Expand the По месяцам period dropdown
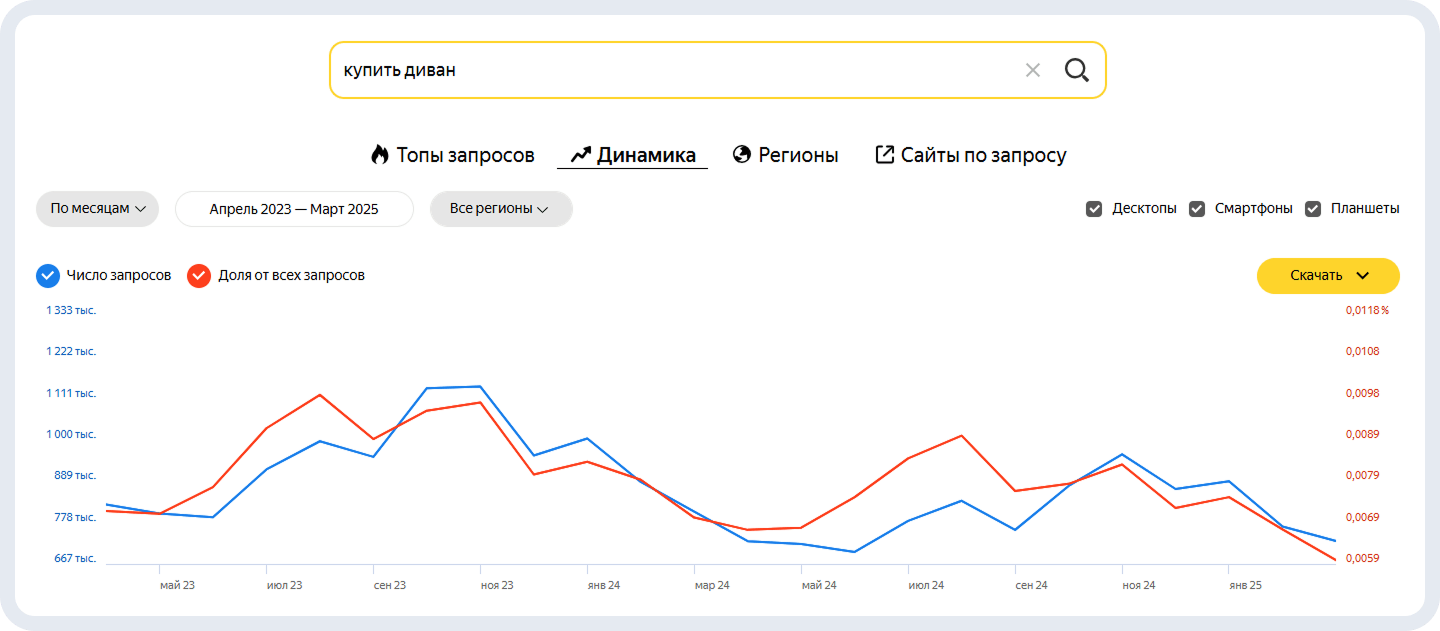The image size is (1440, 631). click(x=98, y=209)
